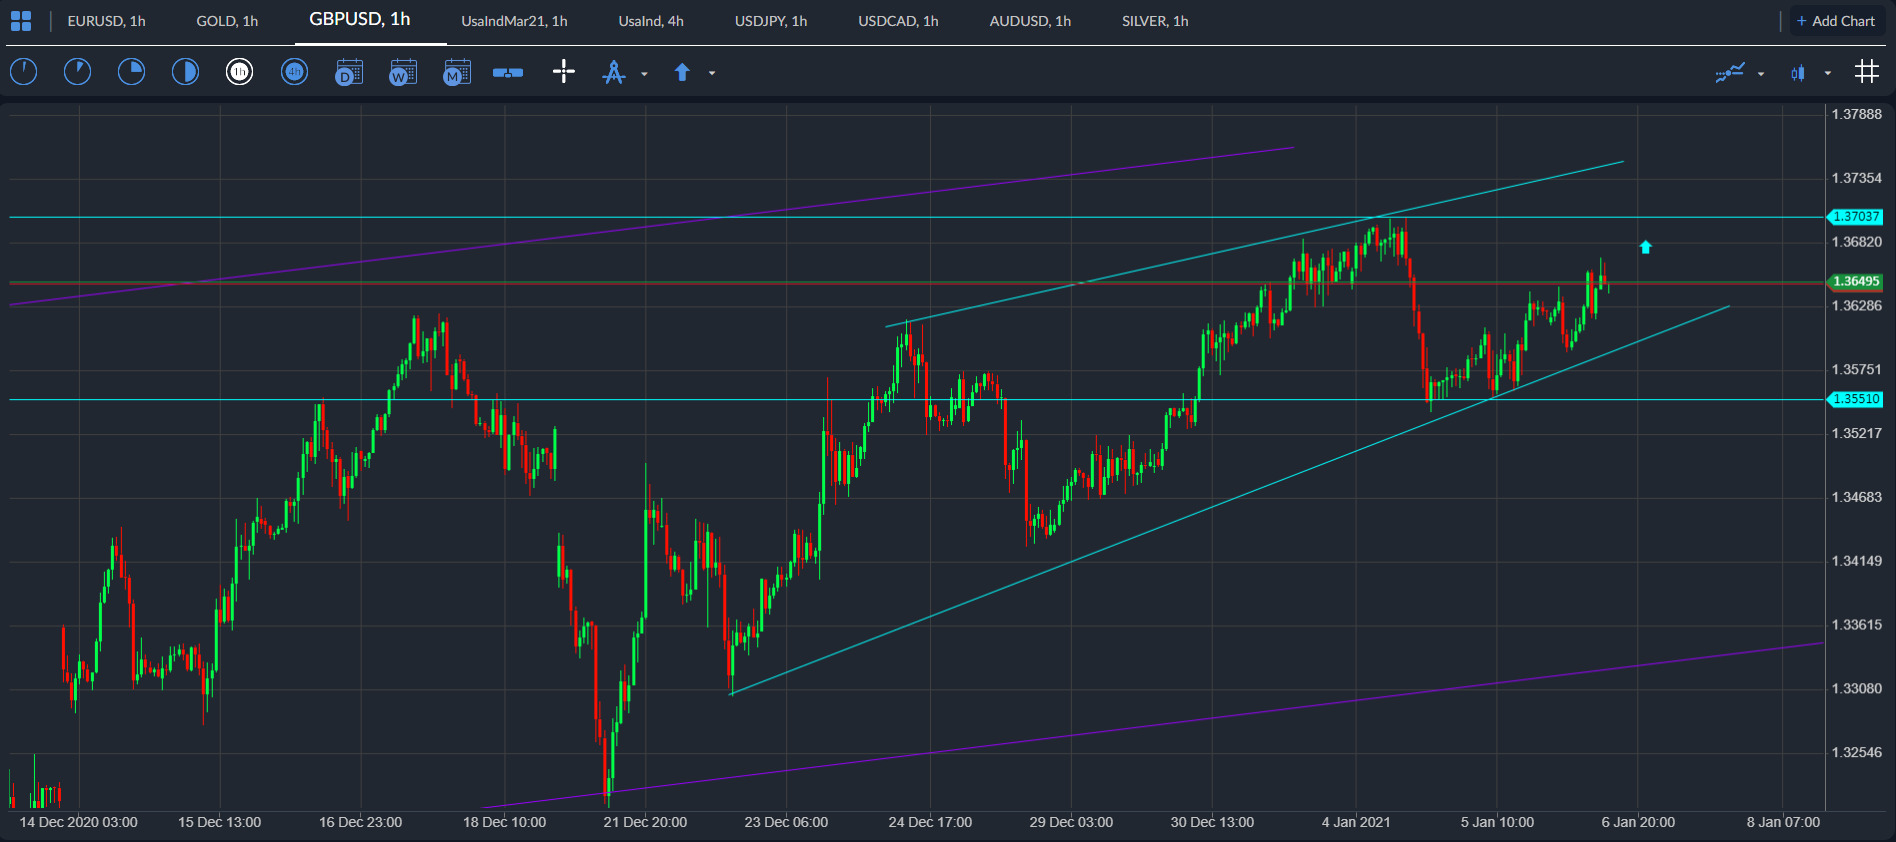Select the blue up arrow marker tool
The width and height of the screenshot is (1896, 842).
(x=682, y=72)
